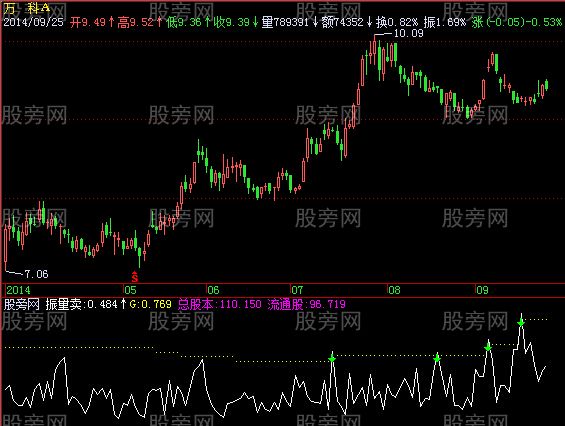Click the 2014 year label on timeline

click(18, 290)
